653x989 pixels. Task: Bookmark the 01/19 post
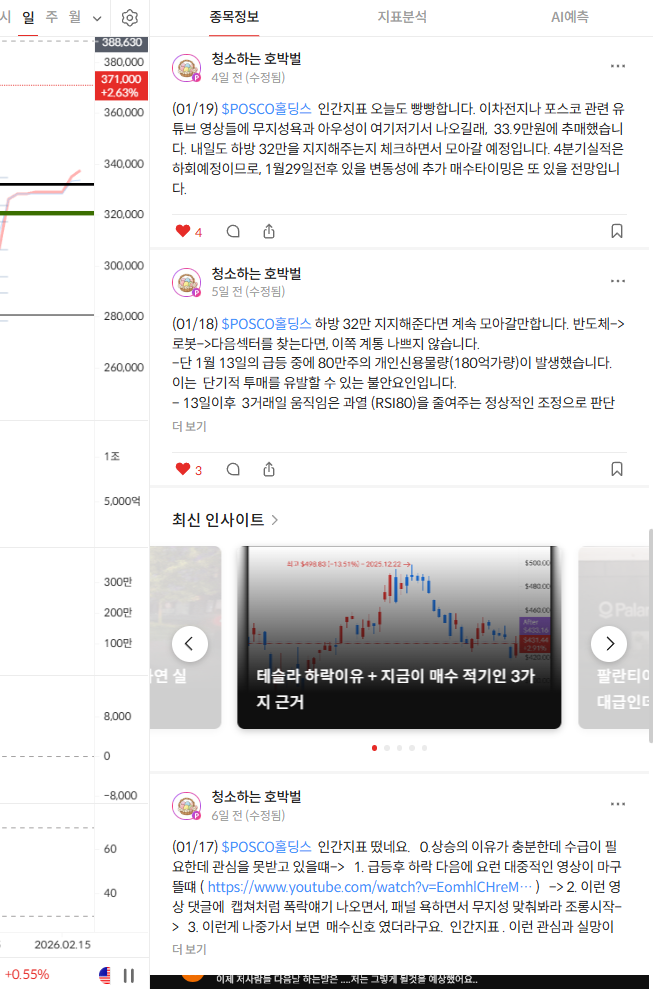[617, 231]
